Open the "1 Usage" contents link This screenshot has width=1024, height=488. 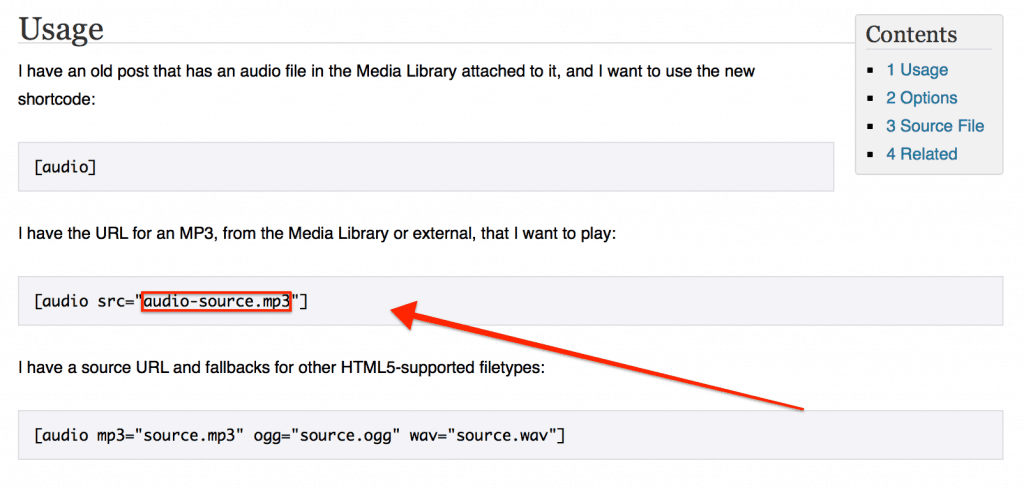pos(916,70)
